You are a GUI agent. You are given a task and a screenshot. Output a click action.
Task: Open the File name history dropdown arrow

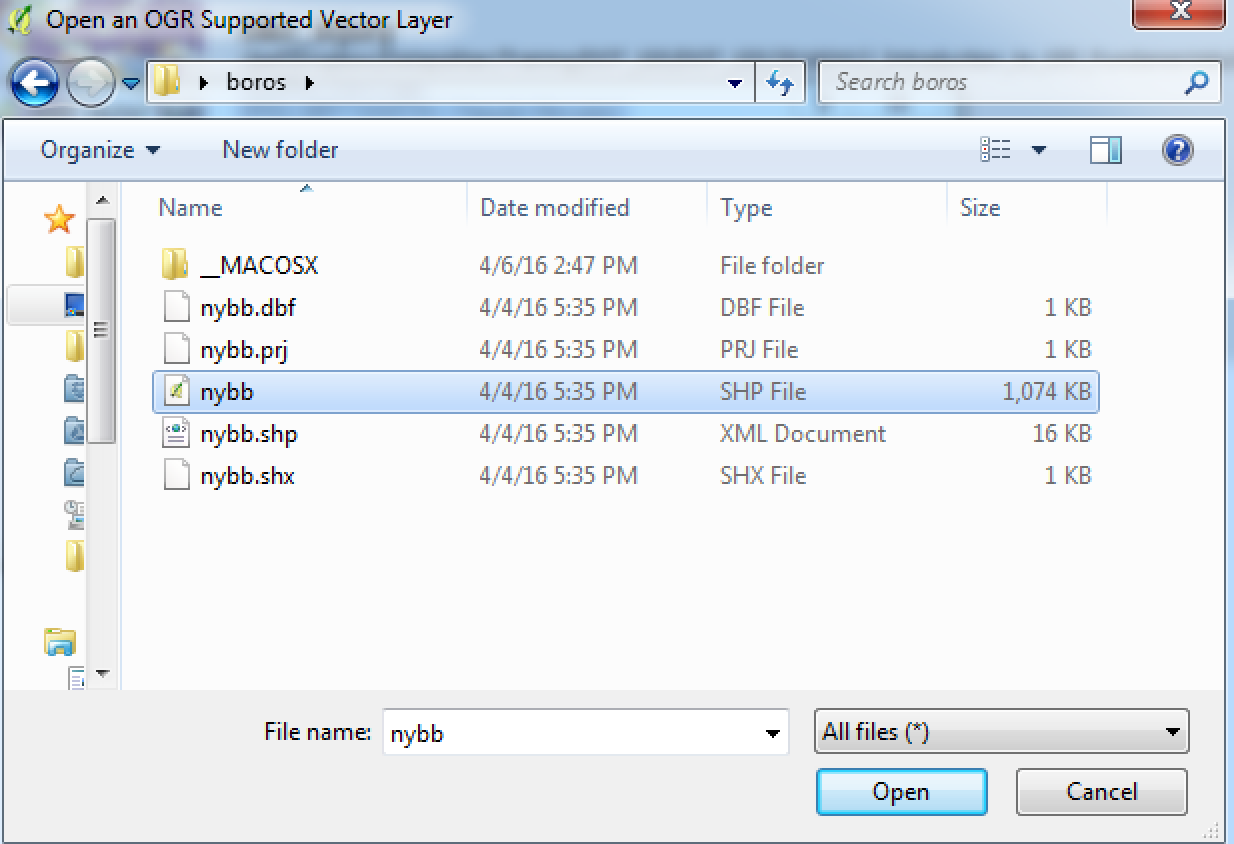772,733
